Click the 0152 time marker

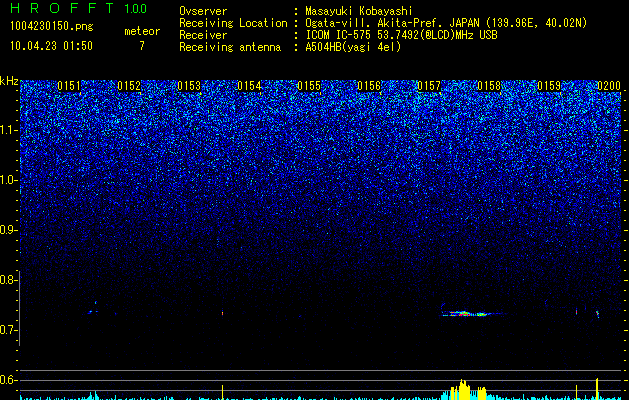129,86
